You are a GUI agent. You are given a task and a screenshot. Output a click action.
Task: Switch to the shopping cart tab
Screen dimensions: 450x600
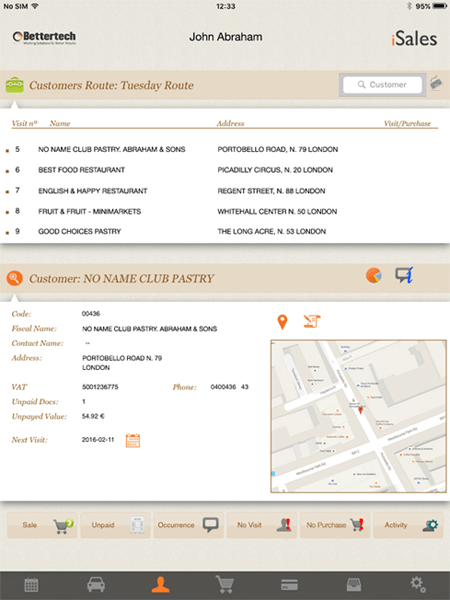tap(225, 584)
